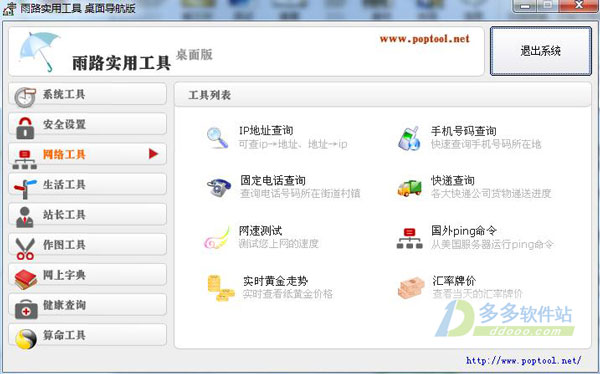600x374 pixels.
Task: Click the 网速测试 wing icon
Action: 217,238
